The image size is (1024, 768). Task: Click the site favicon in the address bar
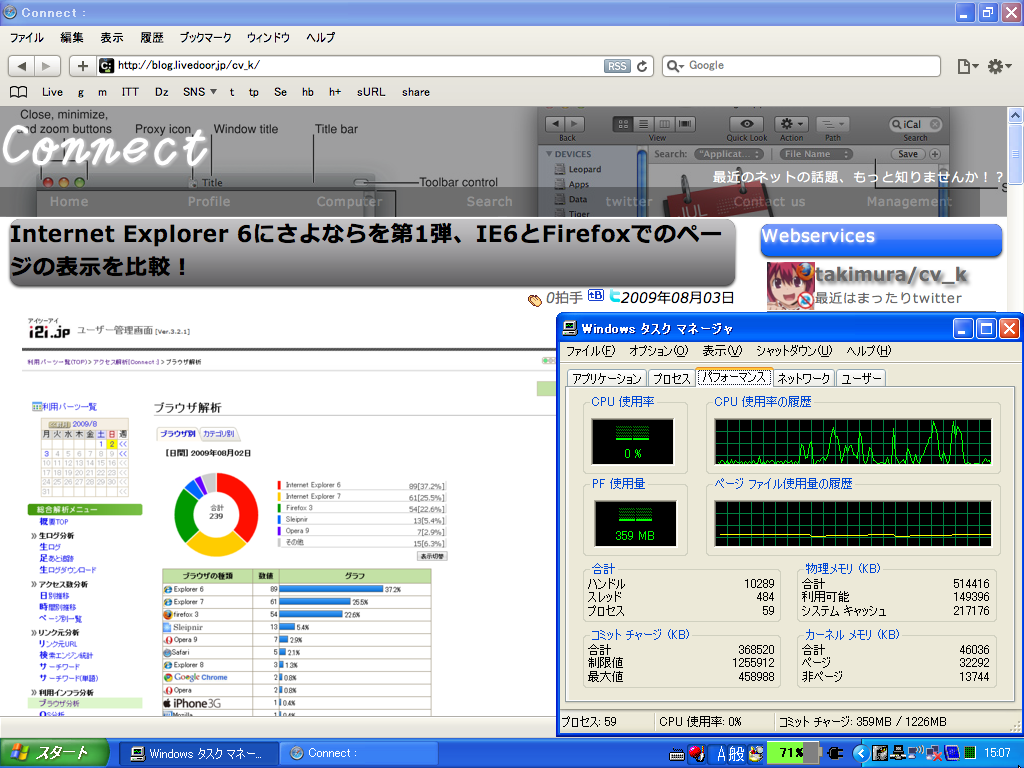click(x=106, y=65)
